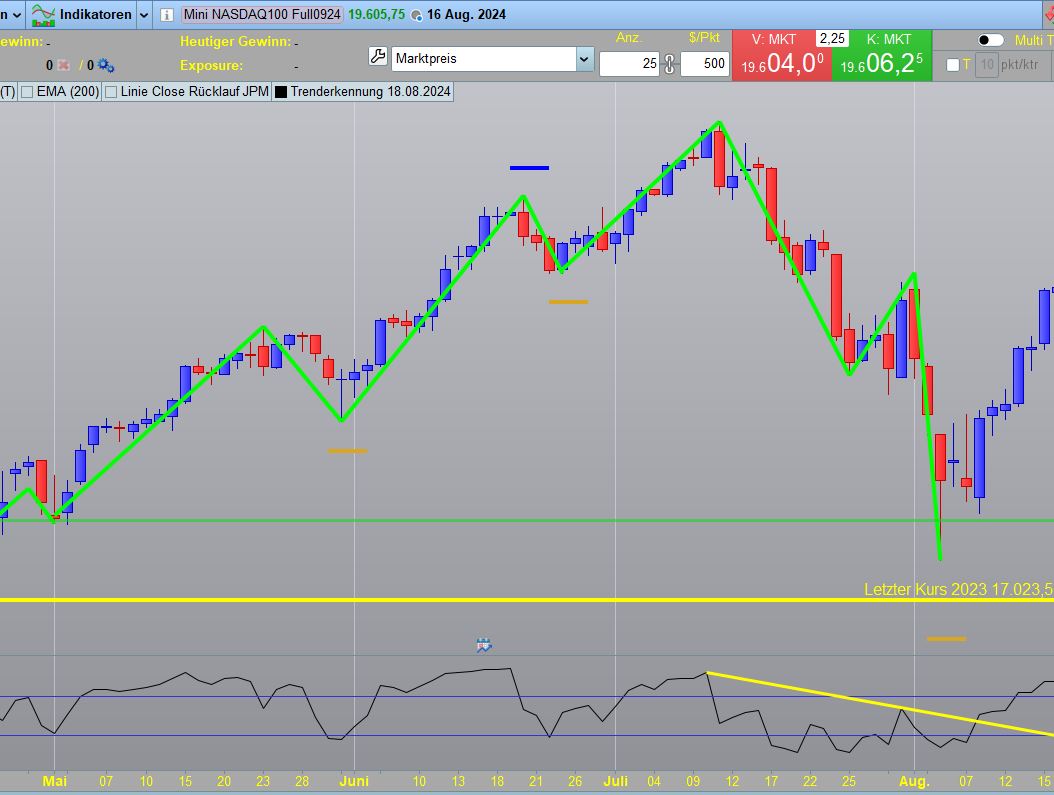Viewport: 1054px width, 795px height.
Task: Open the Trenderkennung 18.08.2024 indicator label
Action: point(370,92)
